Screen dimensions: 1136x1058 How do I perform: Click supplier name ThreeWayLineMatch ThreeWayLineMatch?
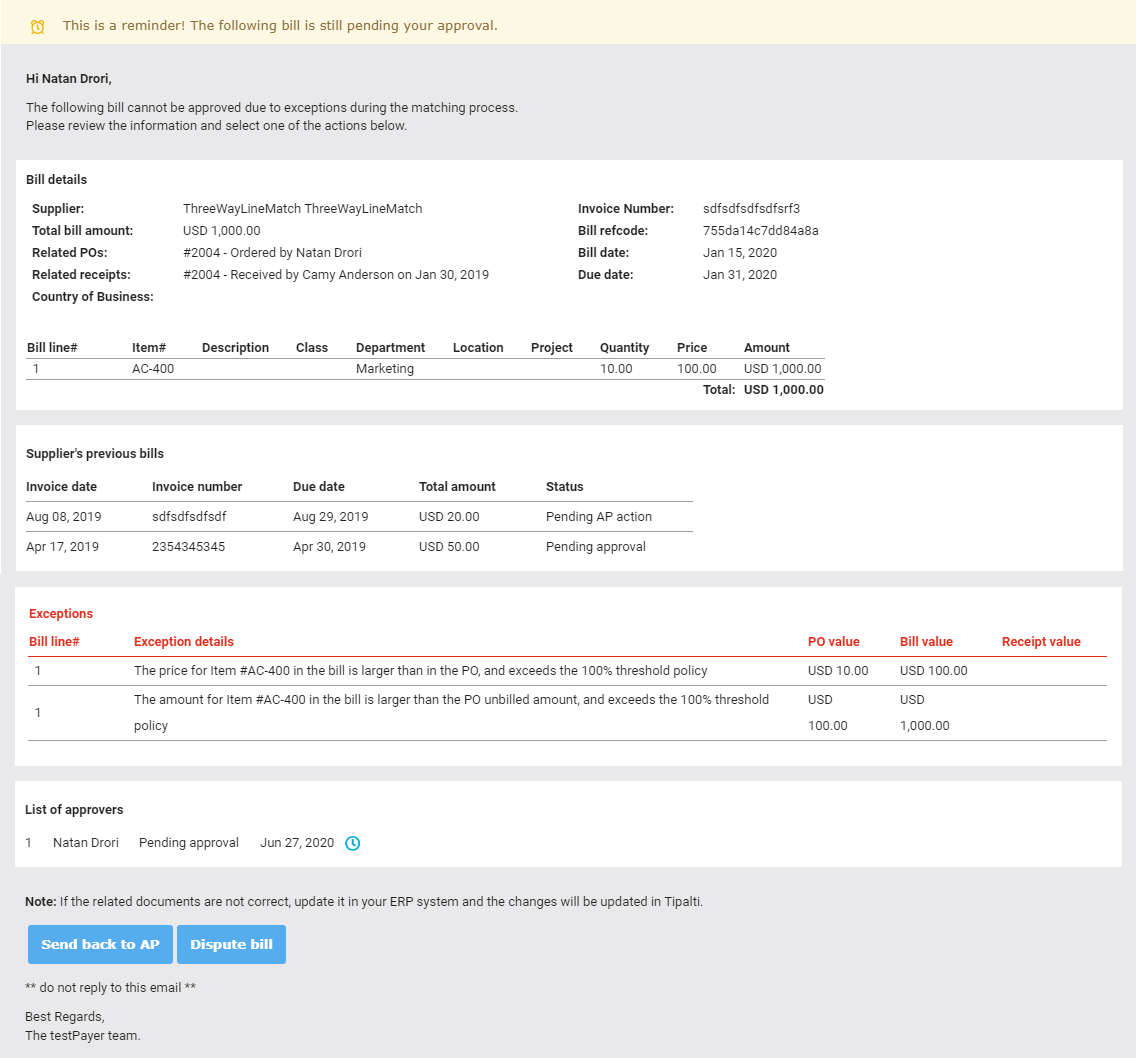[302, 209]
